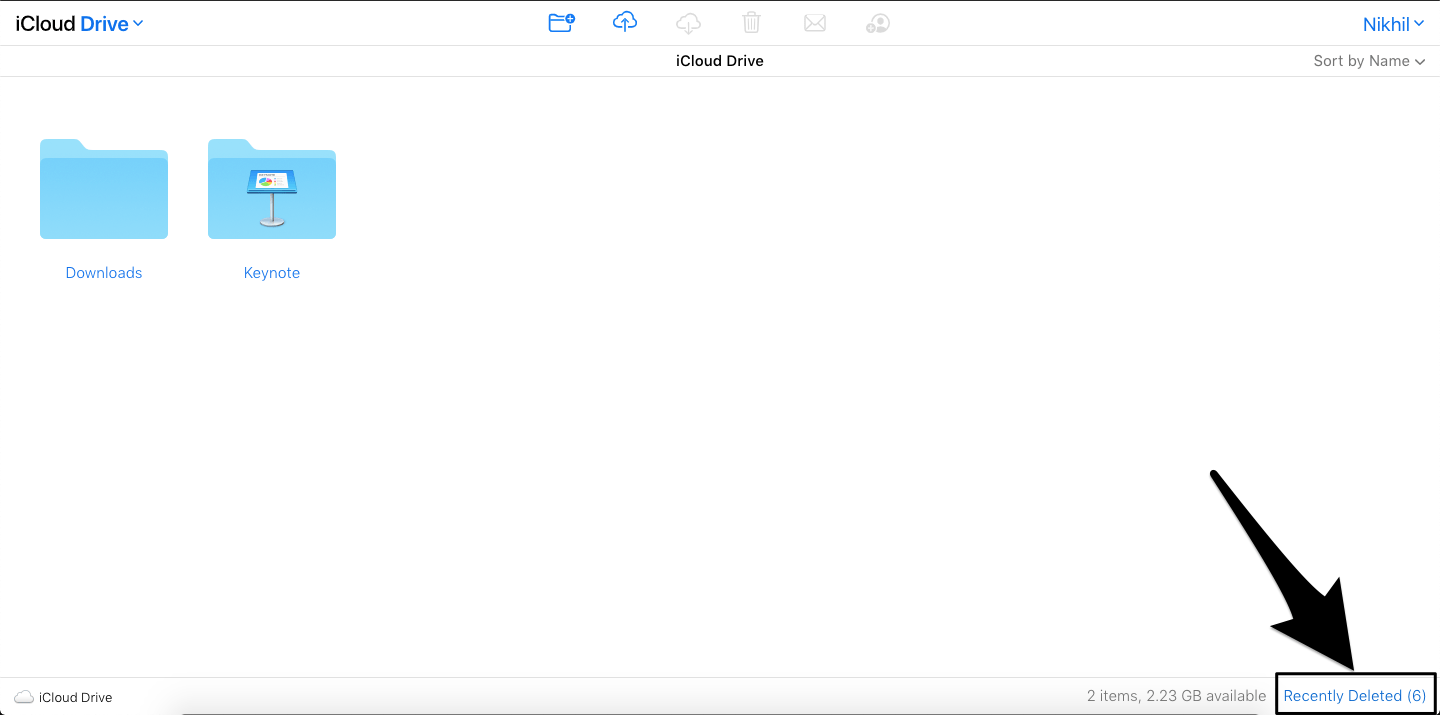Open the Recently Deleted (6) link
Screen dimensions: 1440x715
pos(1355,696)
